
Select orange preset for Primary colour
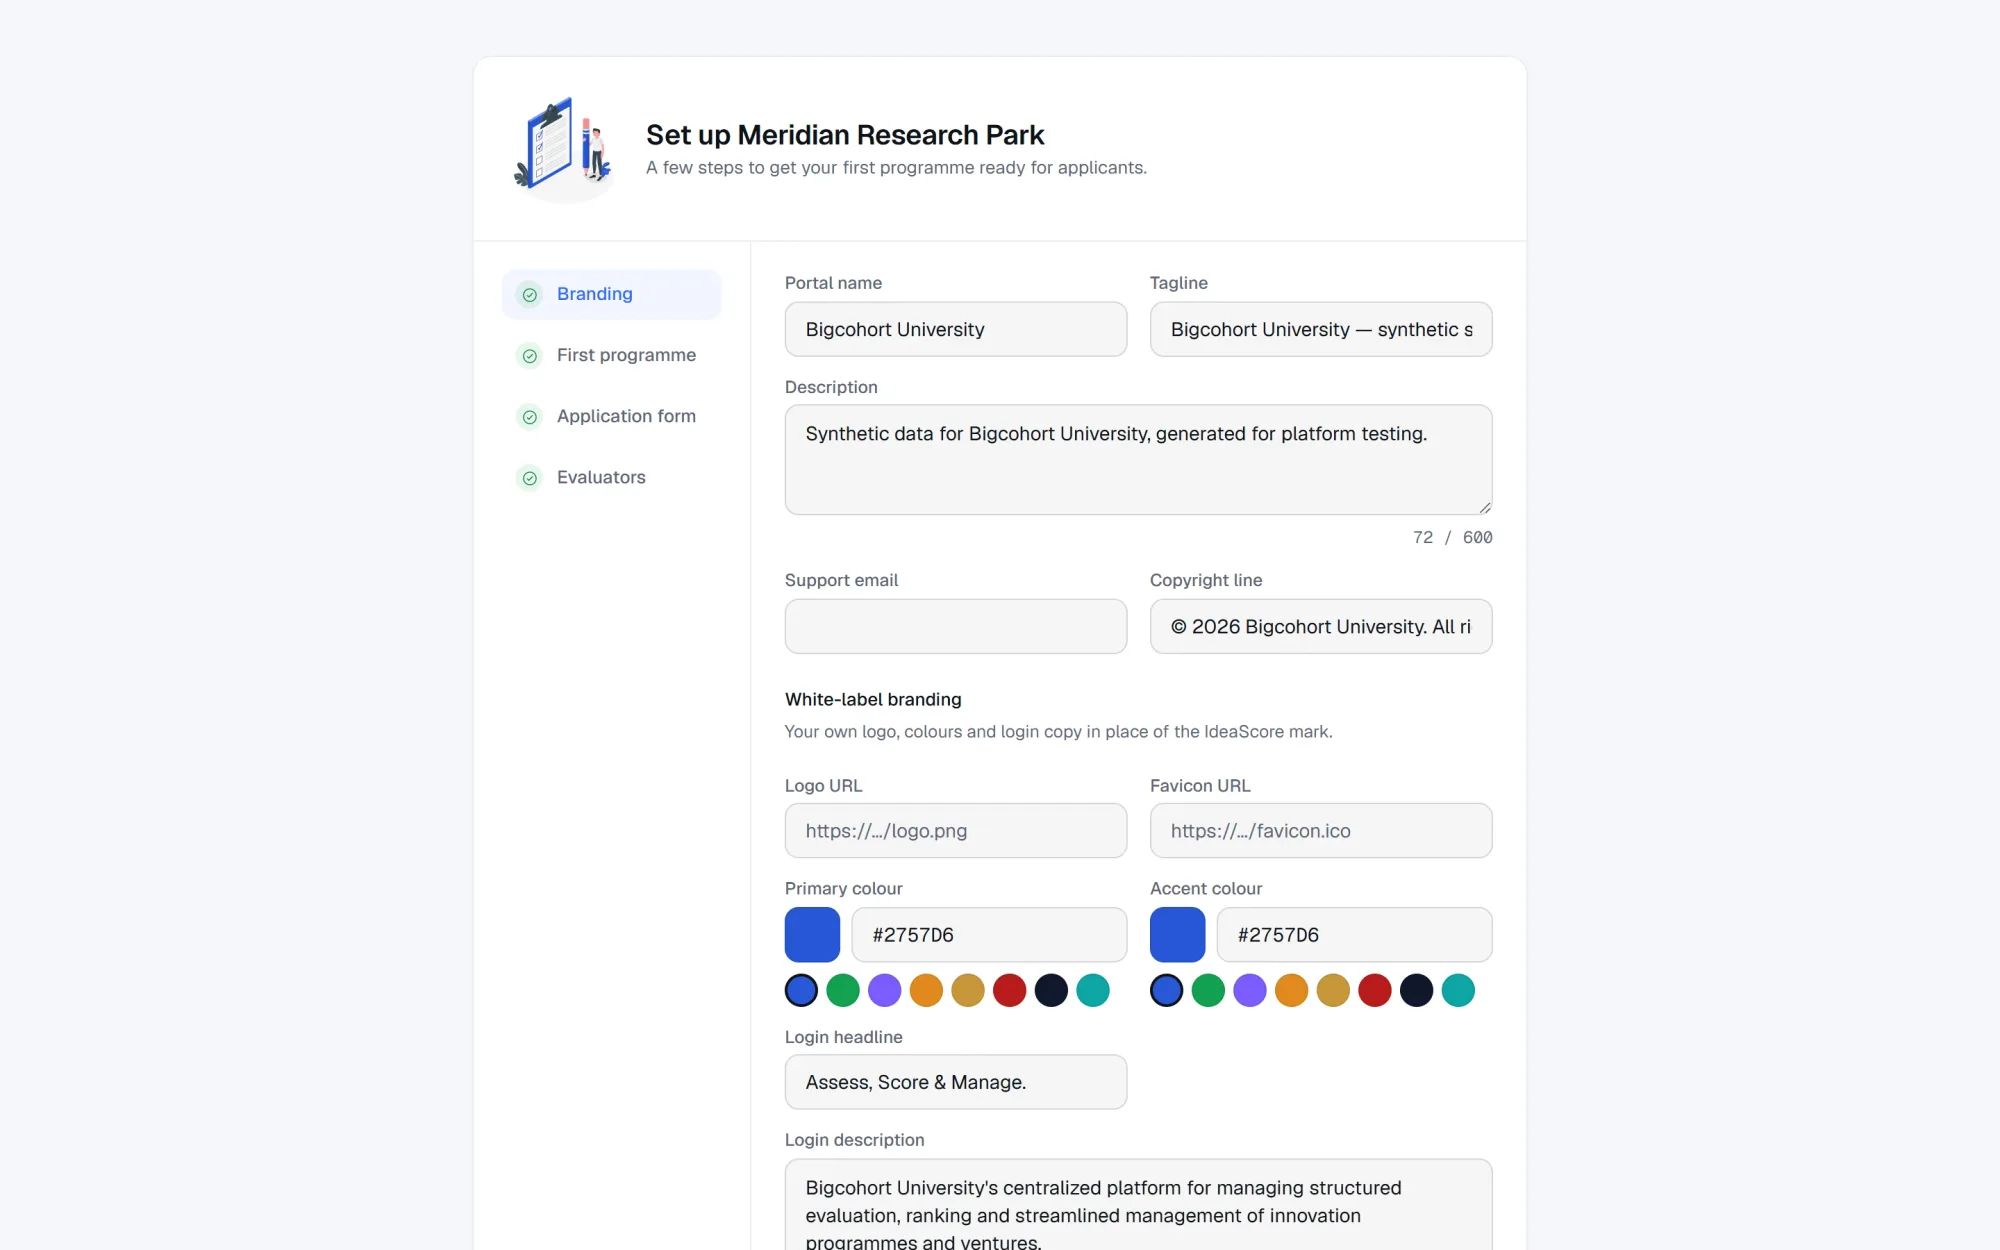pyautogui.click(x=926, y=990)
